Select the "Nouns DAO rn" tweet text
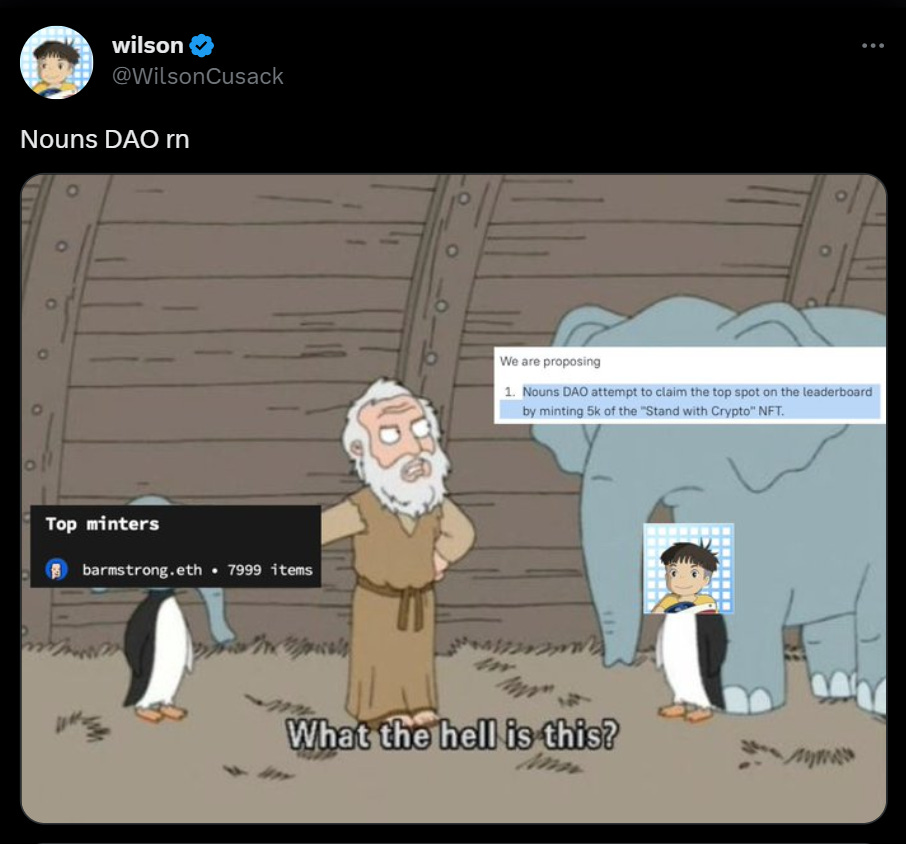Image resolution: width=906 pixels, height=844 pixels. tap(105, 139)
